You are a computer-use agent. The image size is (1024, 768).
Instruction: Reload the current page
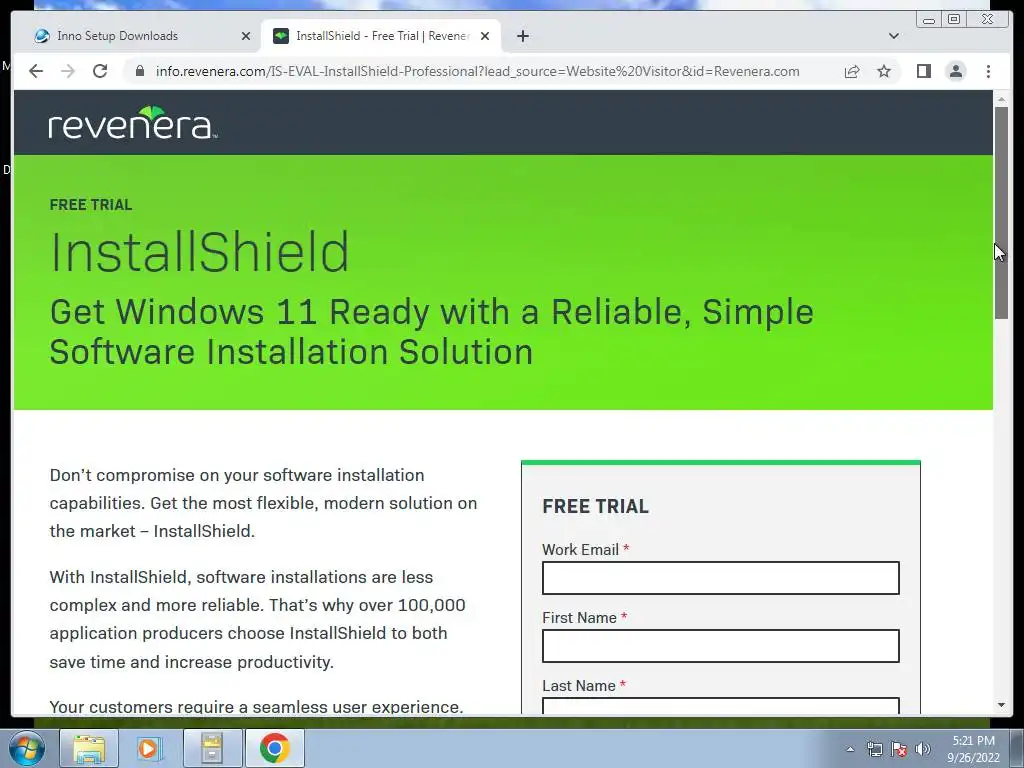100,71
